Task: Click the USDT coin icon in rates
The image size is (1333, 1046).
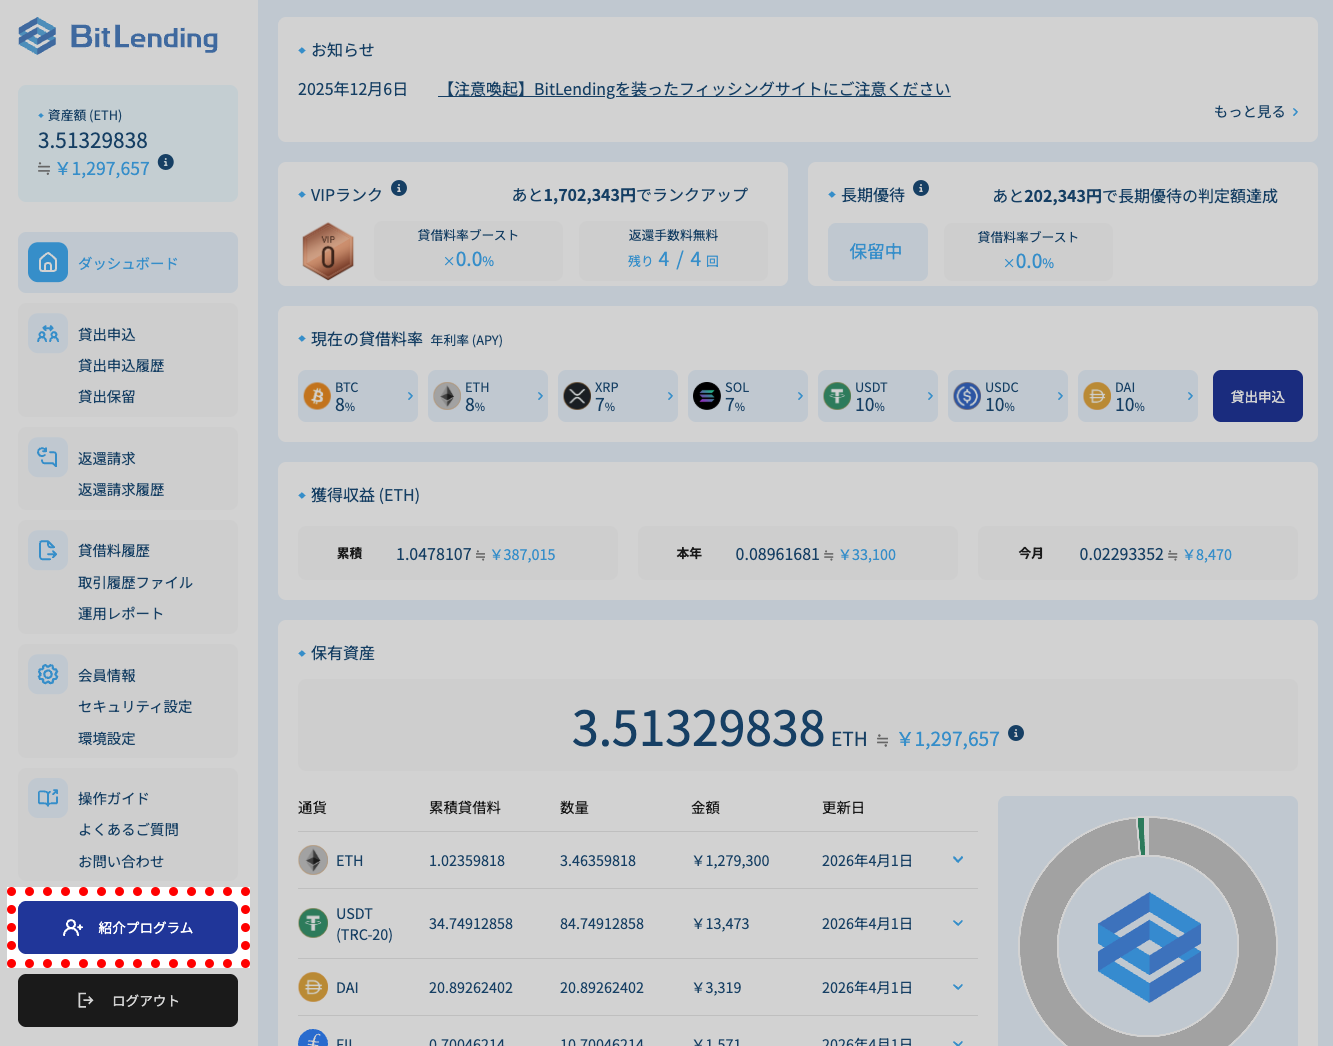Action: 837,396
